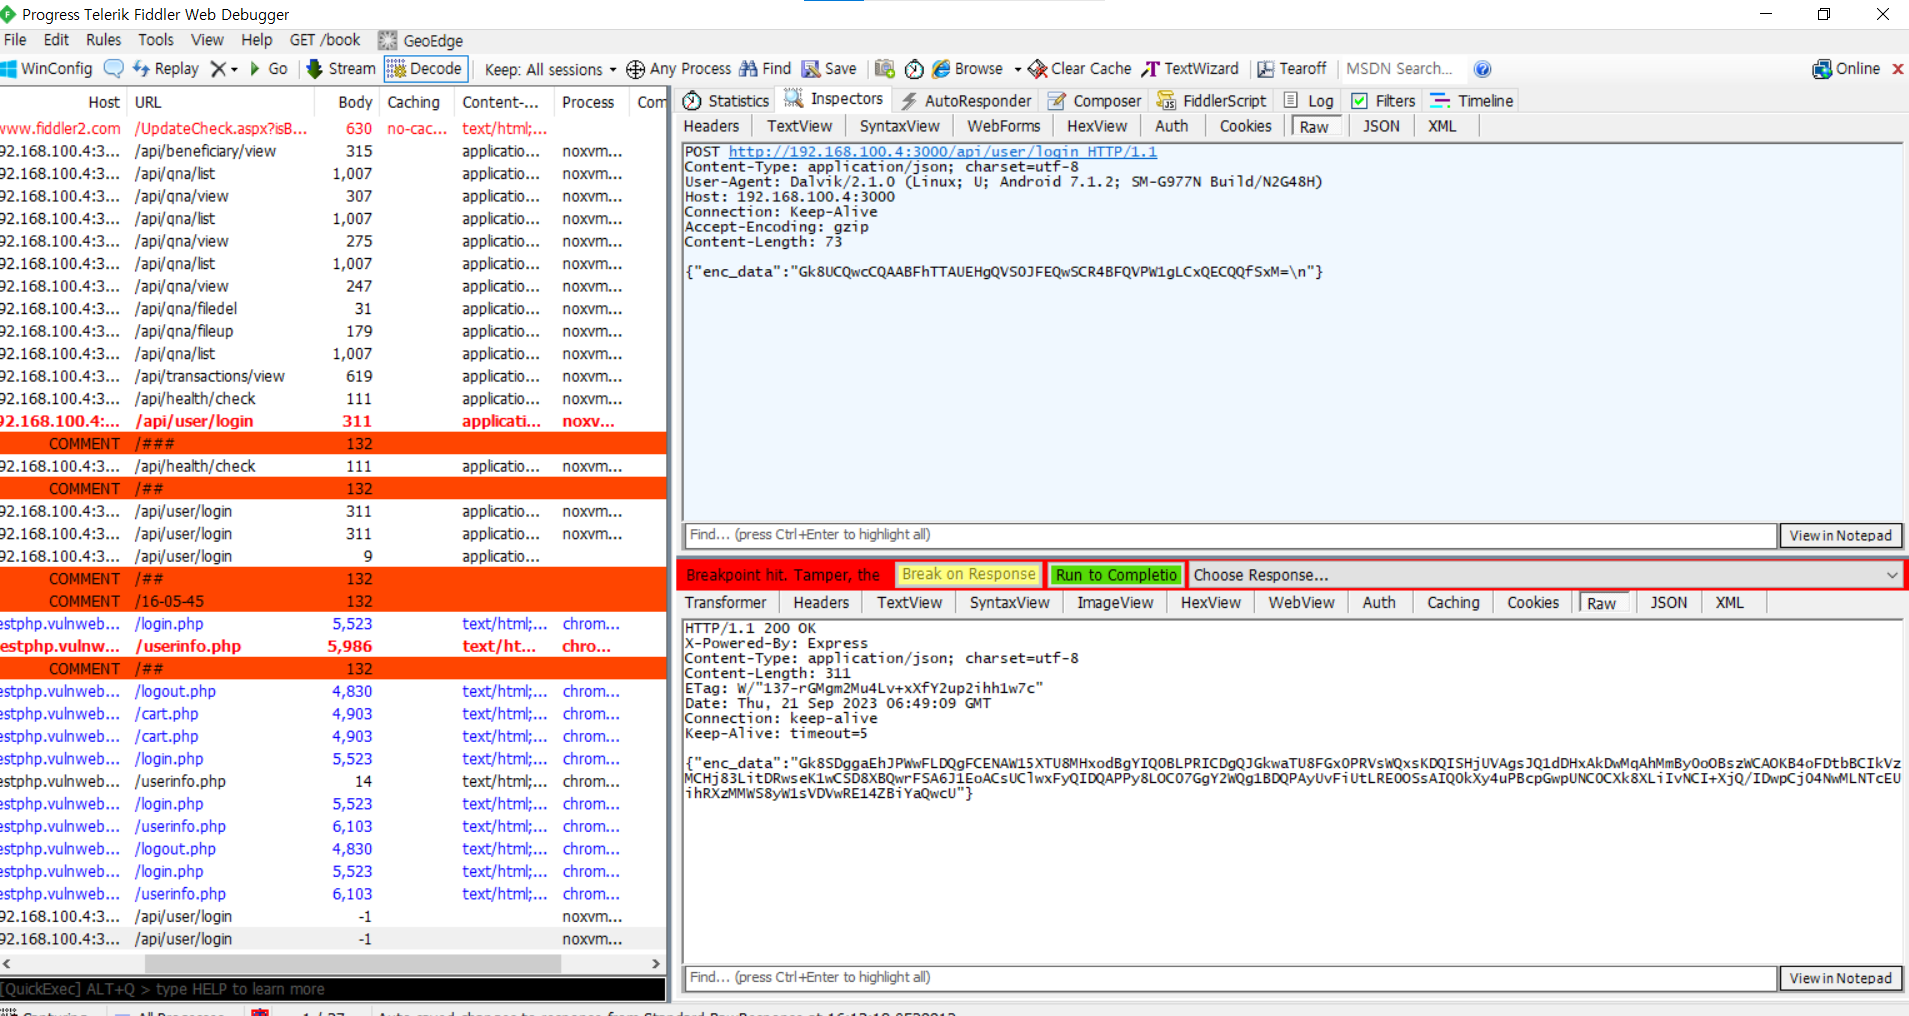Click the Replay arrows icon
1909x1016 pixels.
pyautogui.click(x=141, y=69)
